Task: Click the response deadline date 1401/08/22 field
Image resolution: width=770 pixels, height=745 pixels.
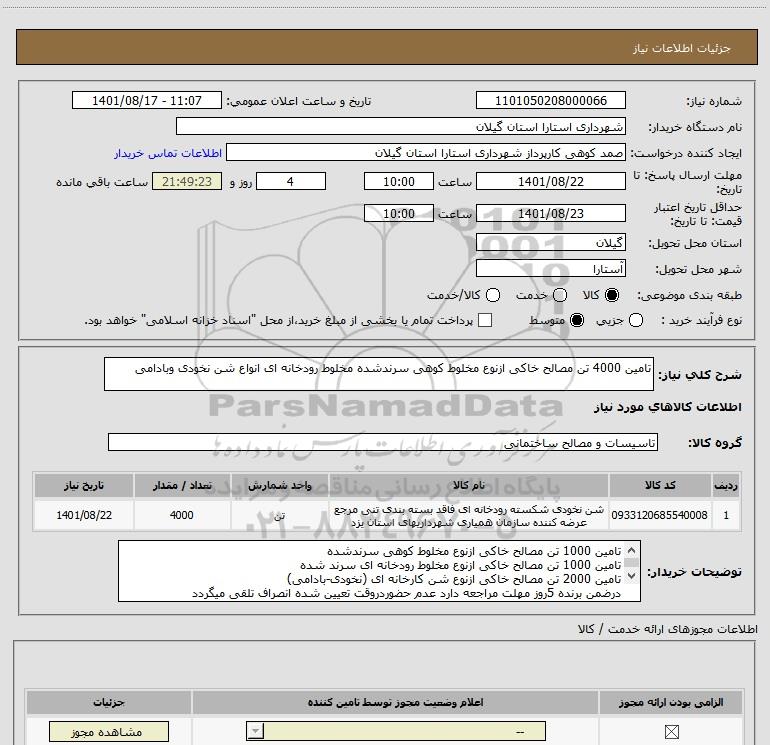Action: tap(550, 181)
